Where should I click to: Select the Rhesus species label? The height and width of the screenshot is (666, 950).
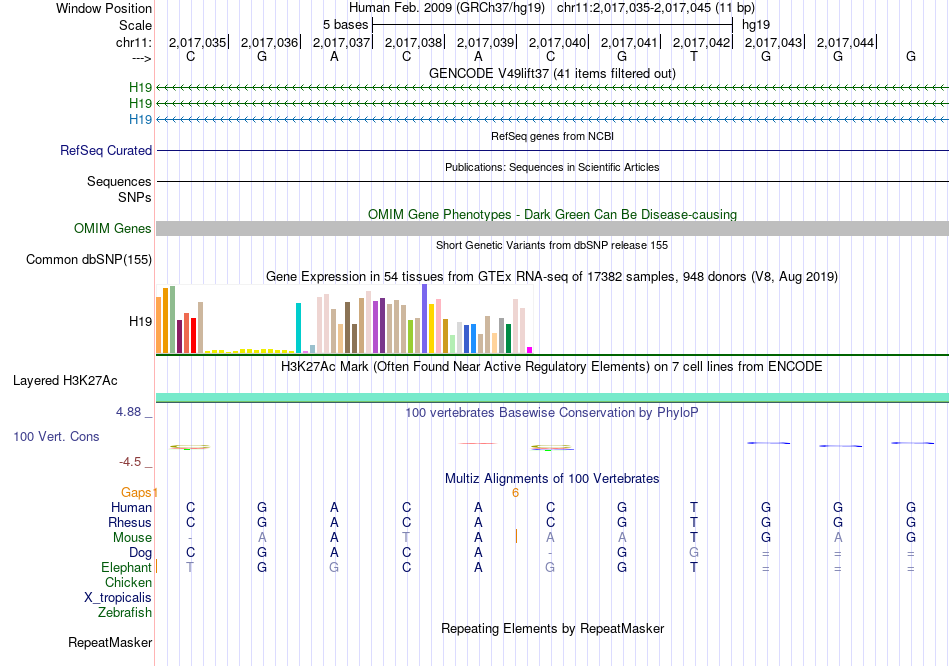(130, 522)
